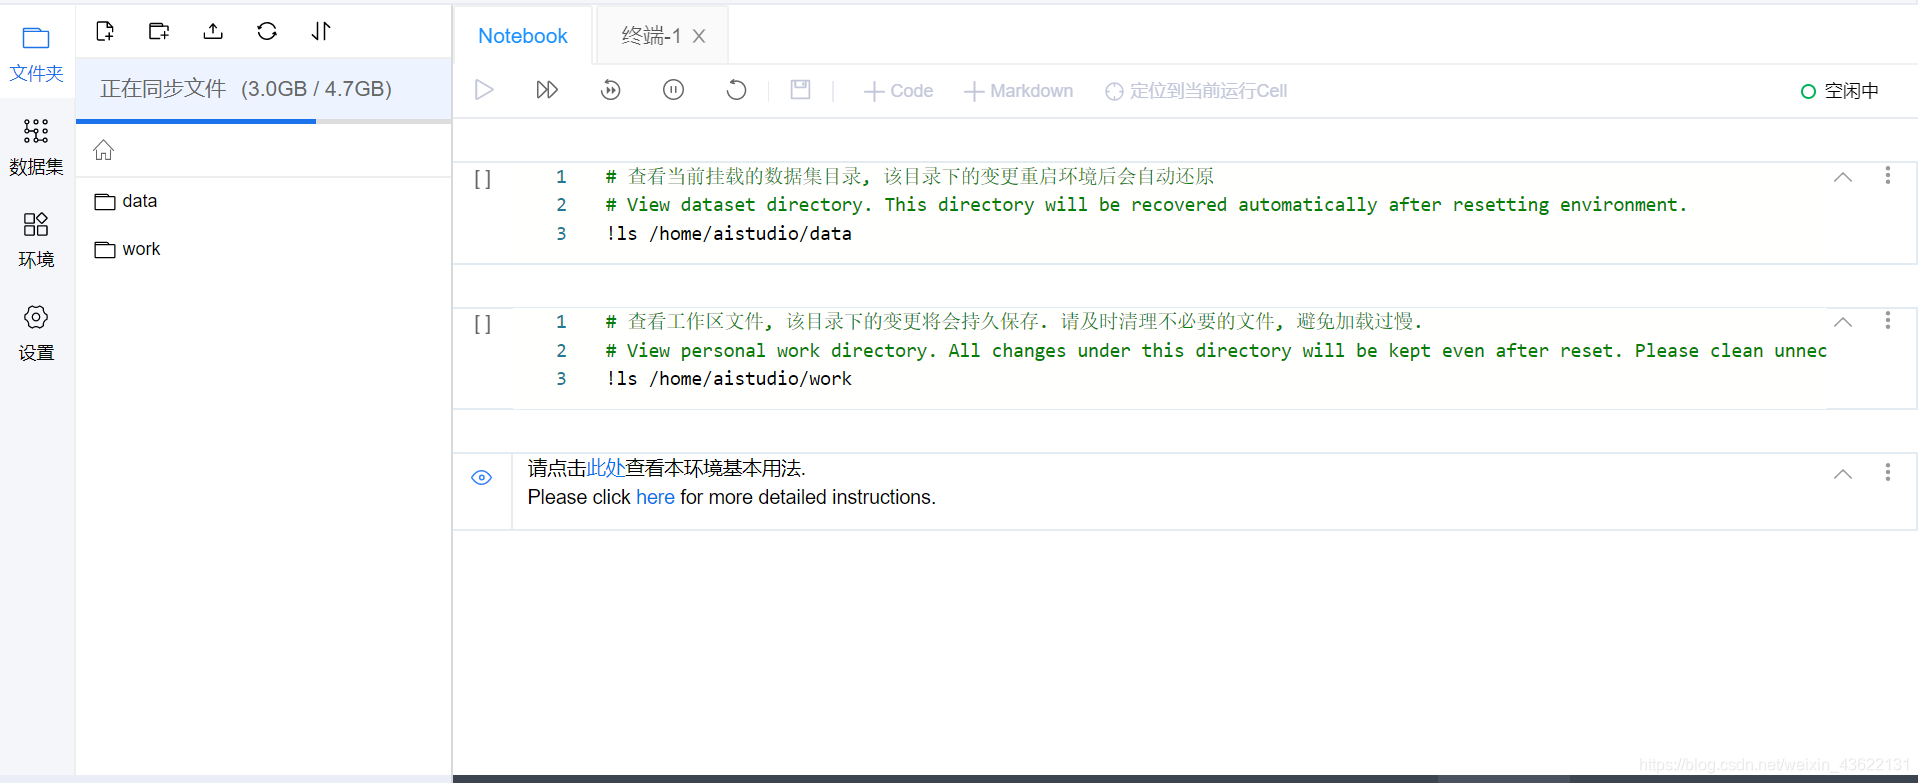Click the upload file icon

[213, 31]
